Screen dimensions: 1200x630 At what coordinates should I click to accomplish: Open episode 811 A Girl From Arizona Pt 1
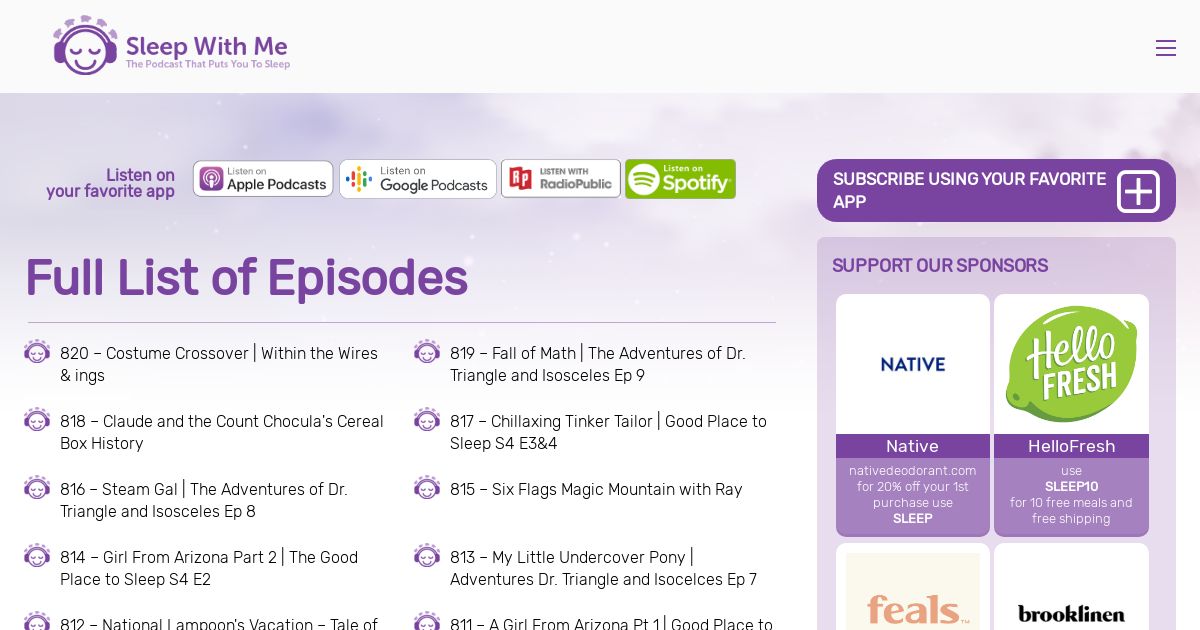611,623
